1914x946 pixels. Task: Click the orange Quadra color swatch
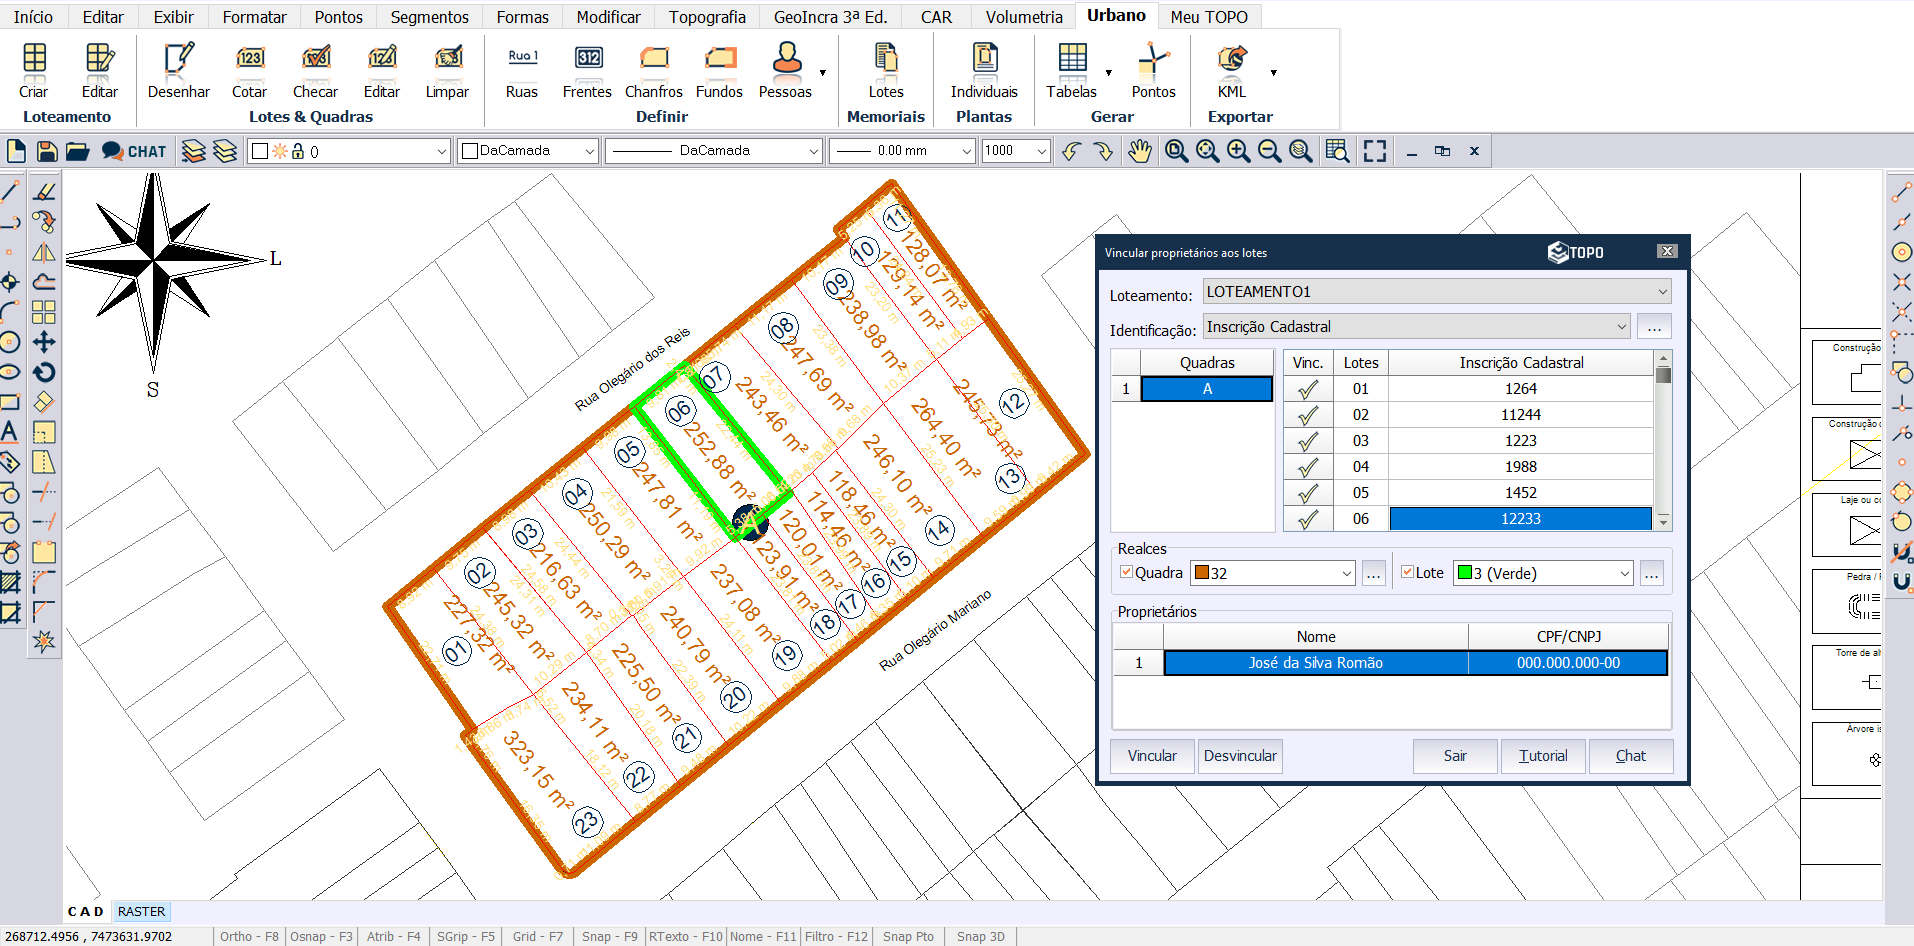[x=1202, y=573]
